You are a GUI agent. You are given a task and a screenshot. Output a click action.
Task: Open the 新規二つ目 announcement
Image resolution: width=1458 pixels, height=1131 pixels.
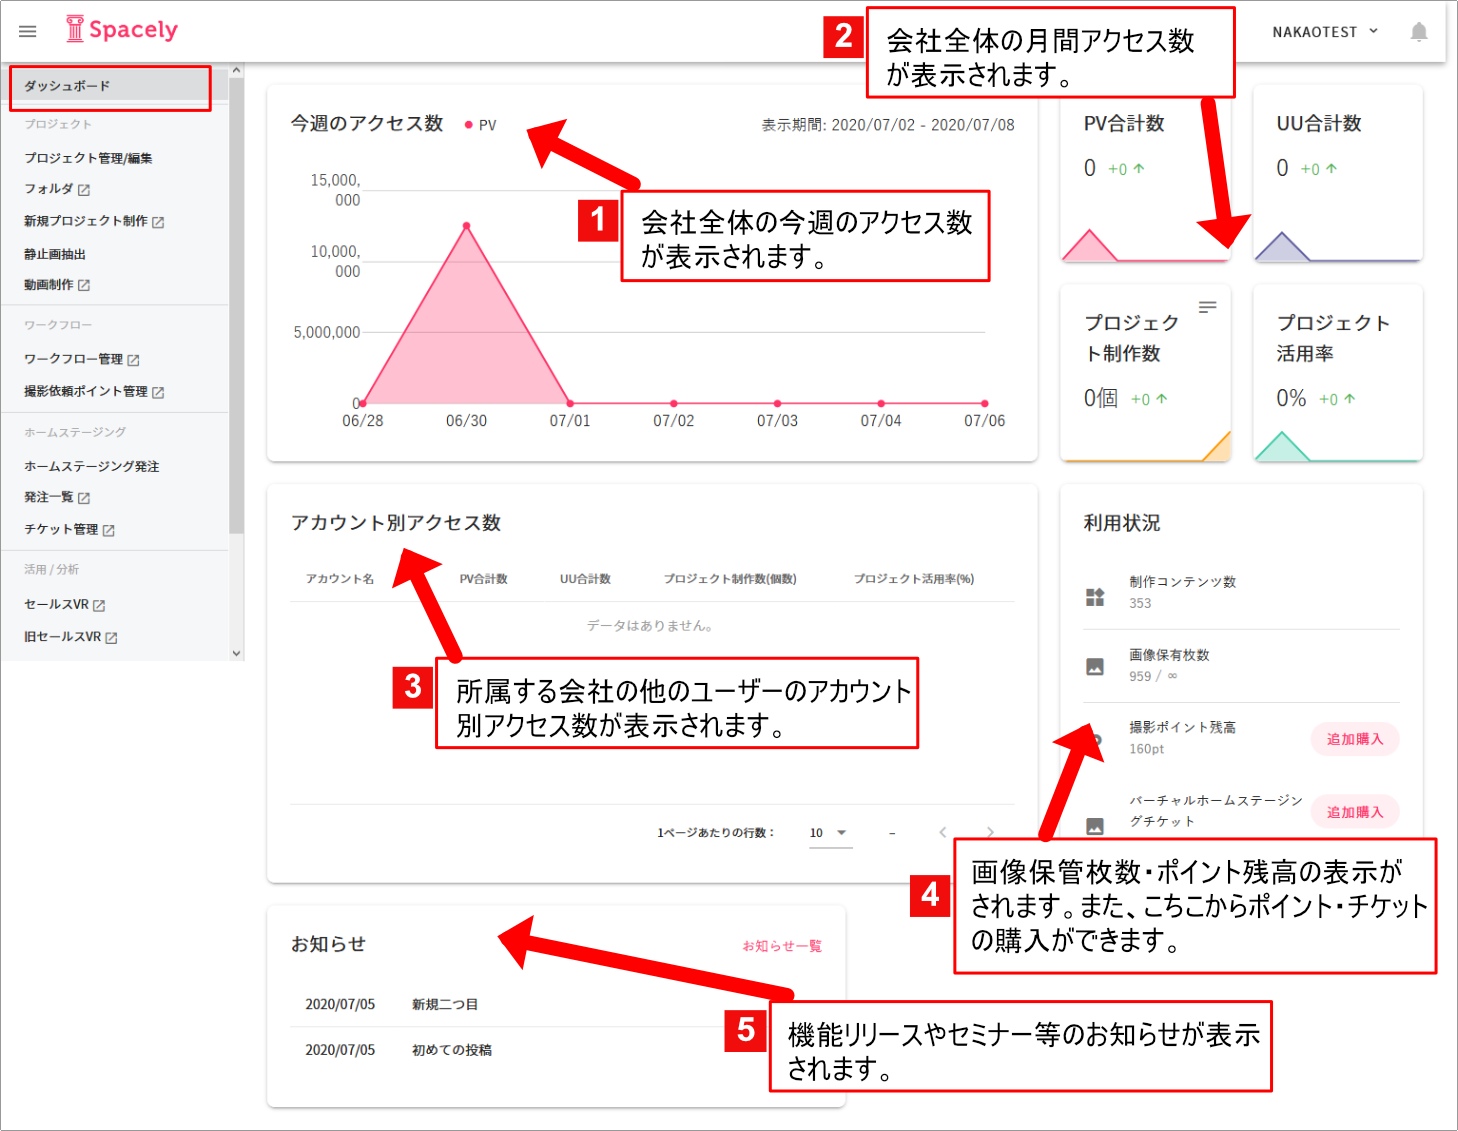[x=445, y=1004]
